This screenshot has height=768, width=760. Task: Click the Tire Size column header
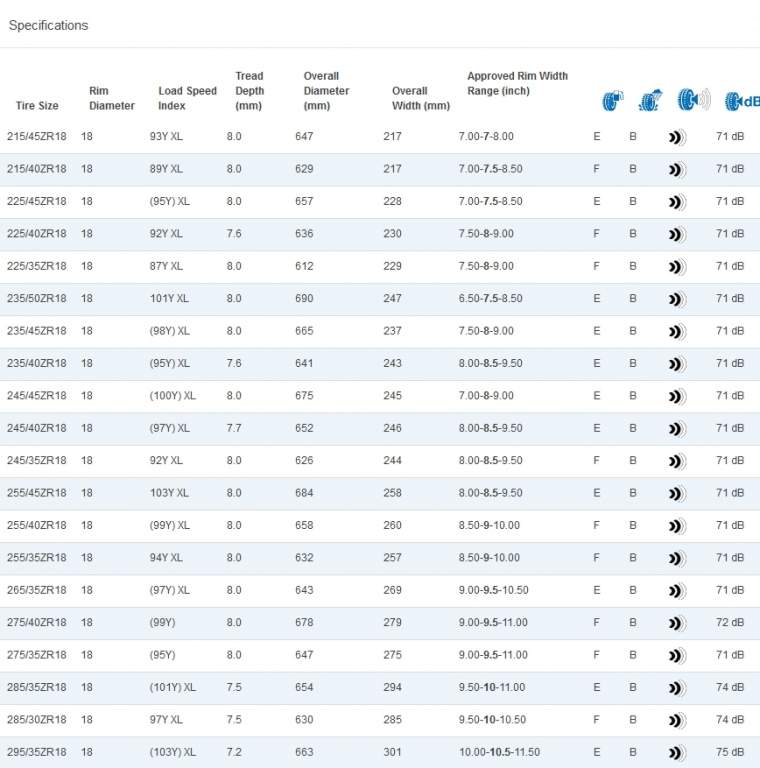pos(37,106)
